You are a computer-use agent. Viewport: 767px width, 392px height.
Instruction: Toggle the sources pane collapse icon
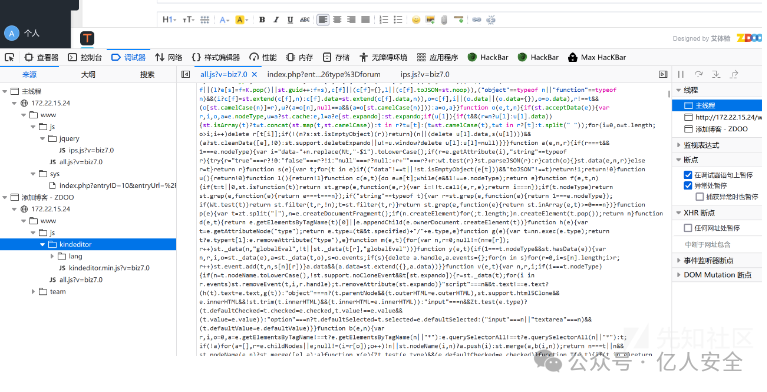pyautogui.click(x=185, y=74)
